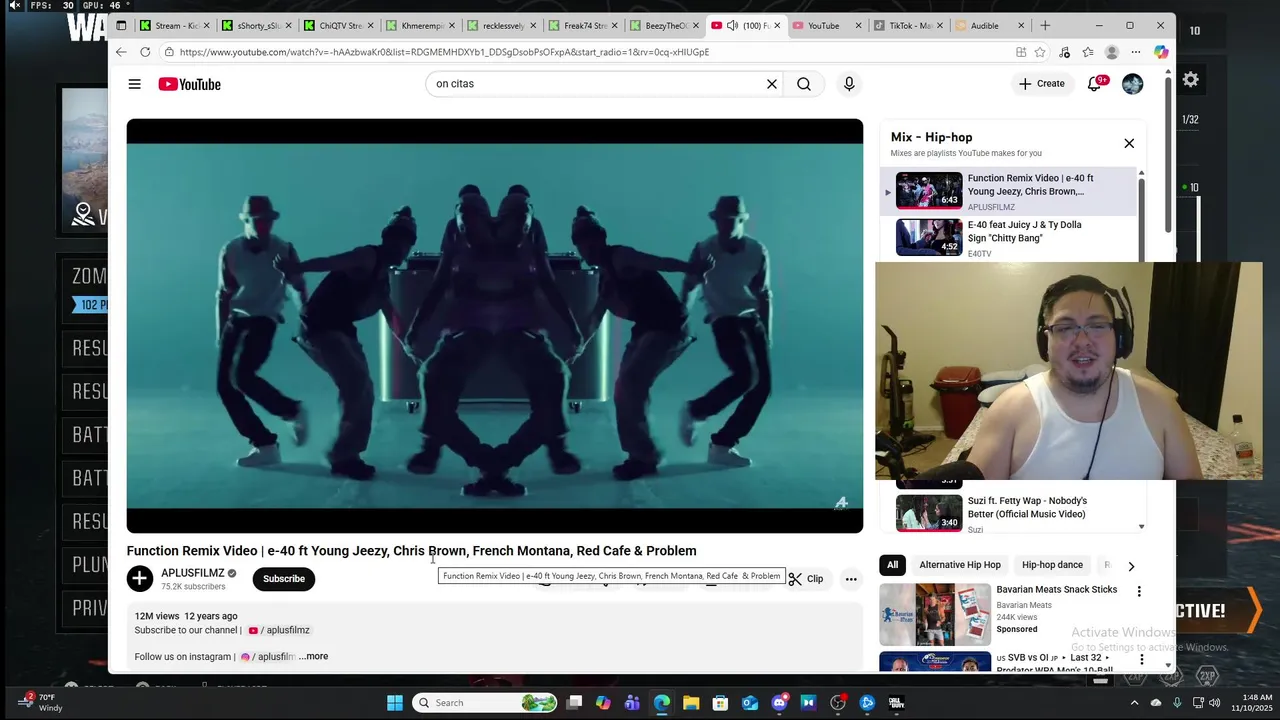This screenshot has width=1280, height=720.
Task: Show hidden system tray icons
Action: (1134, 703)
